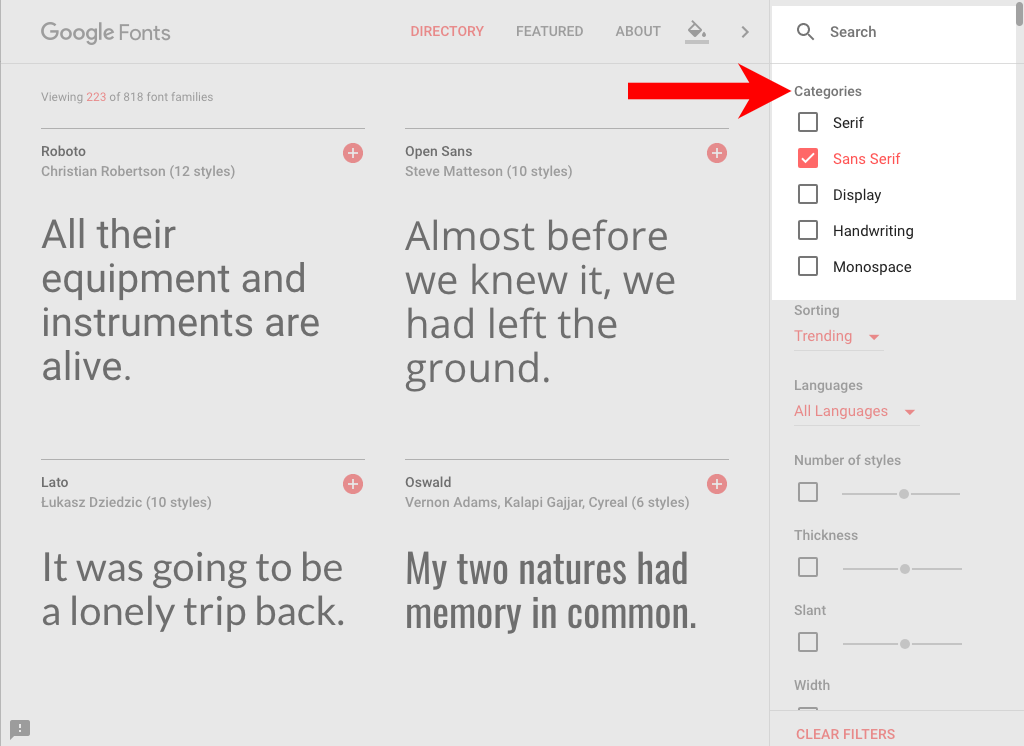
Task: Click 'Christian Robertson (12 styles)' text
Action: tap(138, 171)
